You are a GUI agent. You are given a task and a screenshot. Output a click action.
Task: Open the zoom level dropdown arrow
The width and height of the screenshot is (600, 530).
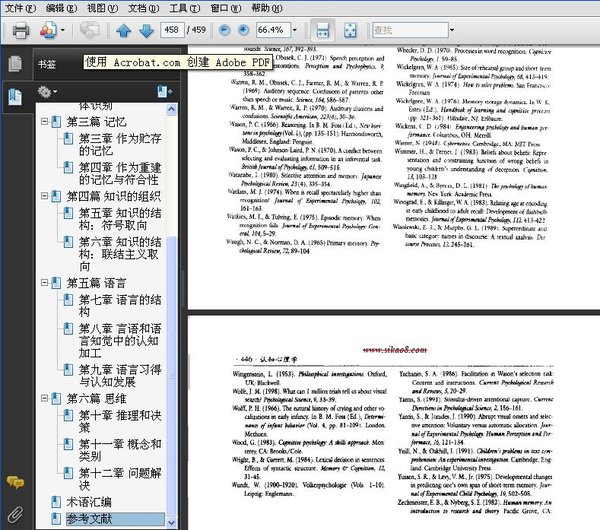tap(295, 30)
